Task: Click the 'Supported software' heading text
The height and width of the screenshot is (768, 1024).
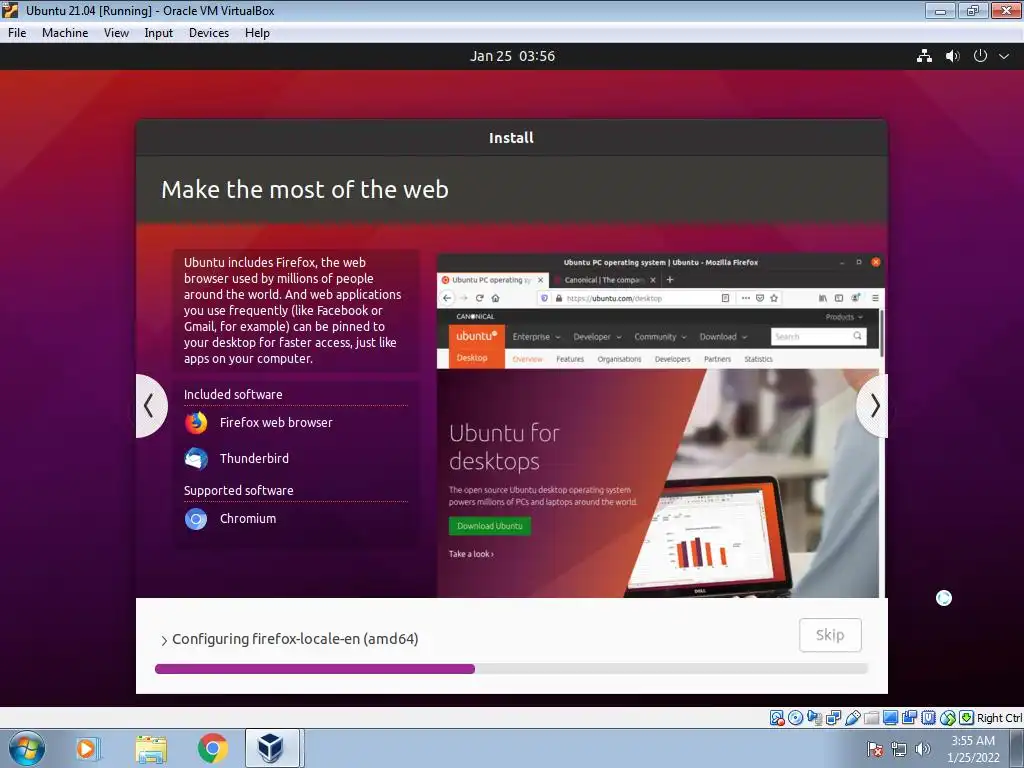Action: click(x=238, y=490)
